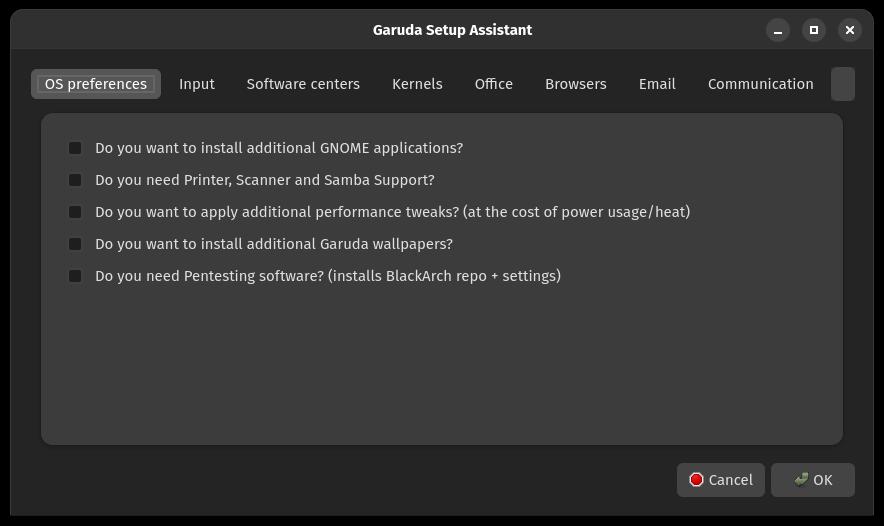Screen dimensions: 884x526
Task: Select the OS preferences tab
Action: click(x=96, y=84)
